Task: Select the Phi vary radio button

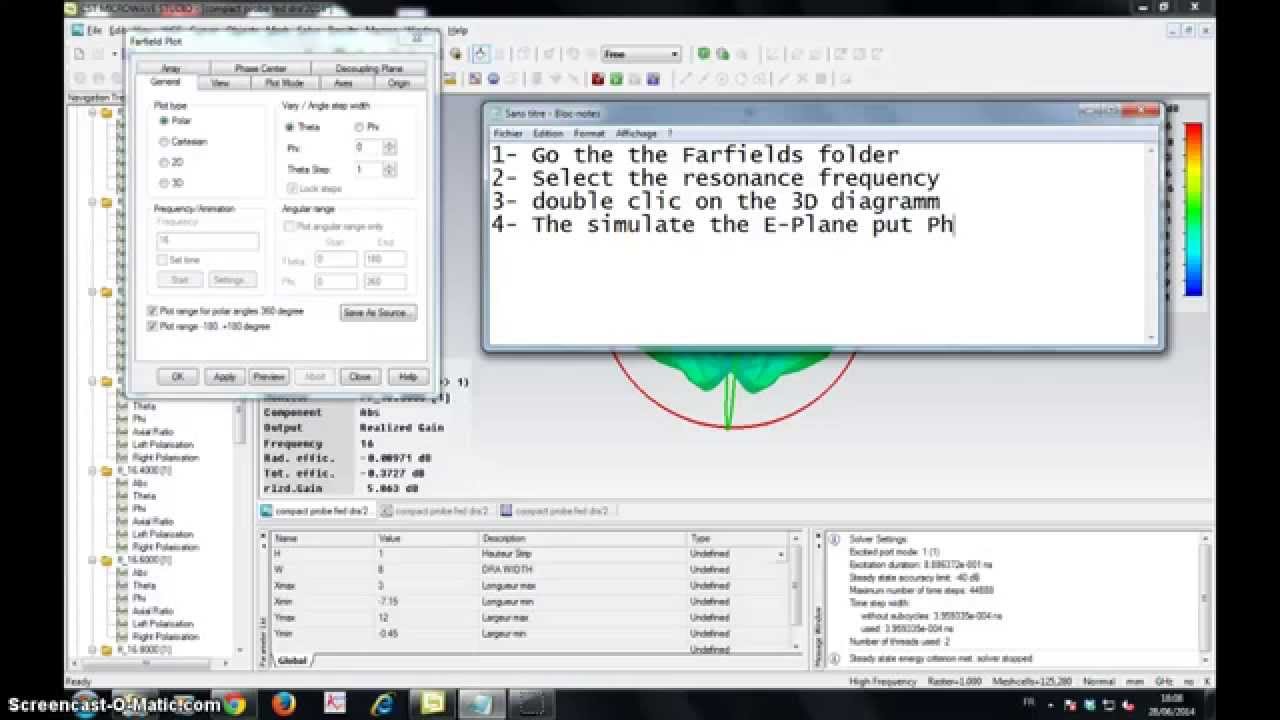Action: point(359,127)
